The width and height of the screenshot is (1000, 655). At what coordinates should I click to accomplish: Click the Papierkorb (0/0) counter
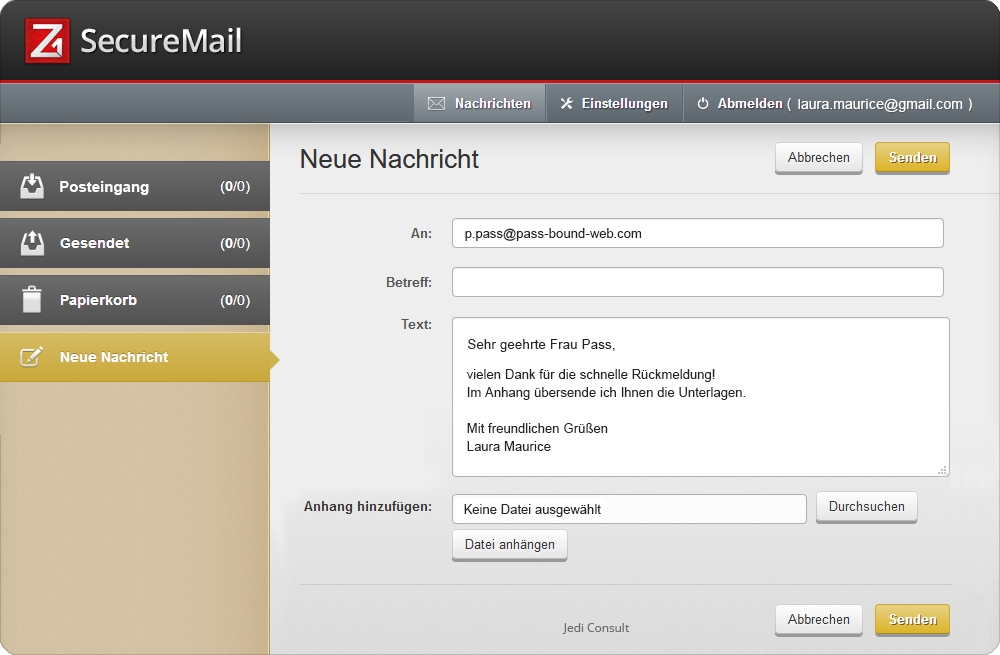click(235, 300)
